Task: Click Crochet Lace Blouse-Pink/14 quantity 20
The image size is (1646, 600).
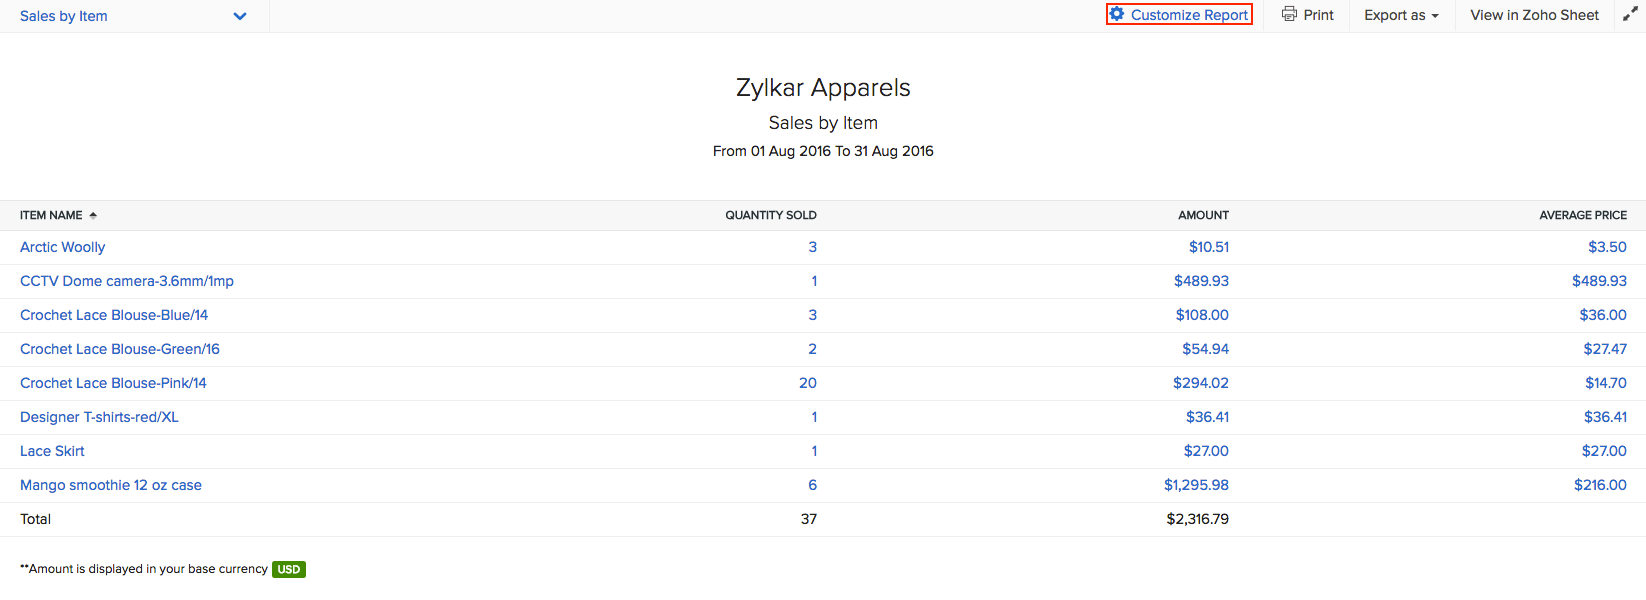Action: point(807,383)
